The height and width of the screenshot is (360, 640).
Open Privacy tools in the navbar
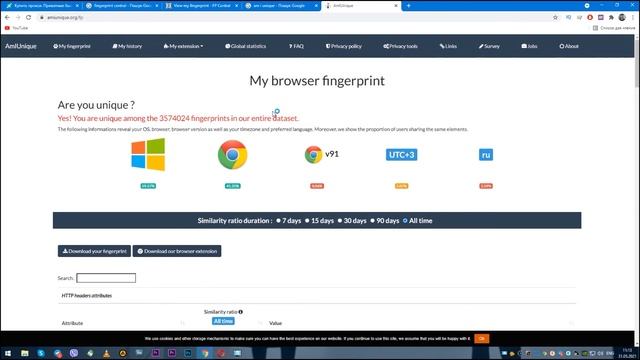[x=400, y=46]
